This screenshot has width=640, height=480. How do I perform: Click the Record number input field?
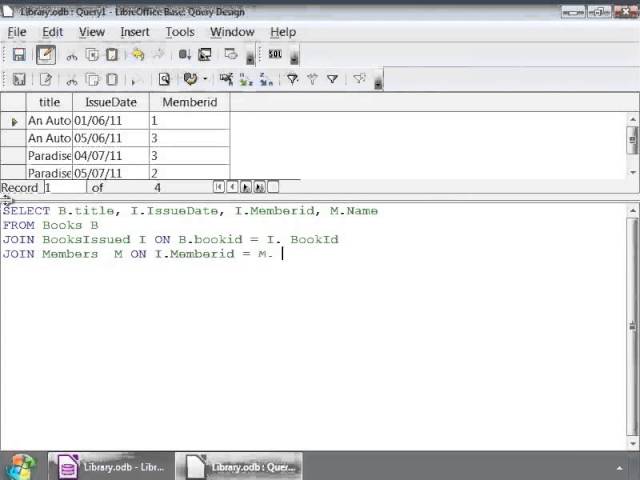pyautogui.click(x=65, y=187)
